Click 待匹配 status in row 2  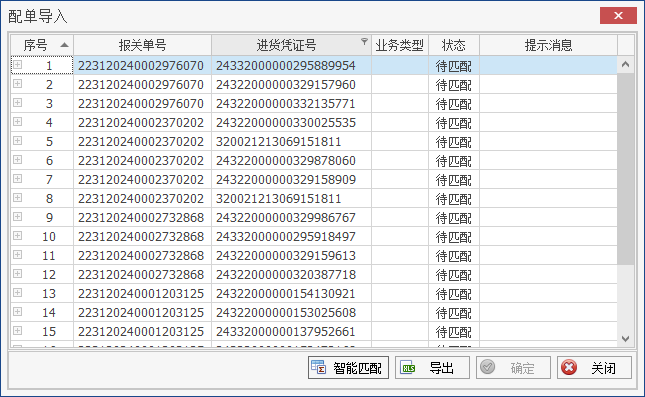(454, 85)
